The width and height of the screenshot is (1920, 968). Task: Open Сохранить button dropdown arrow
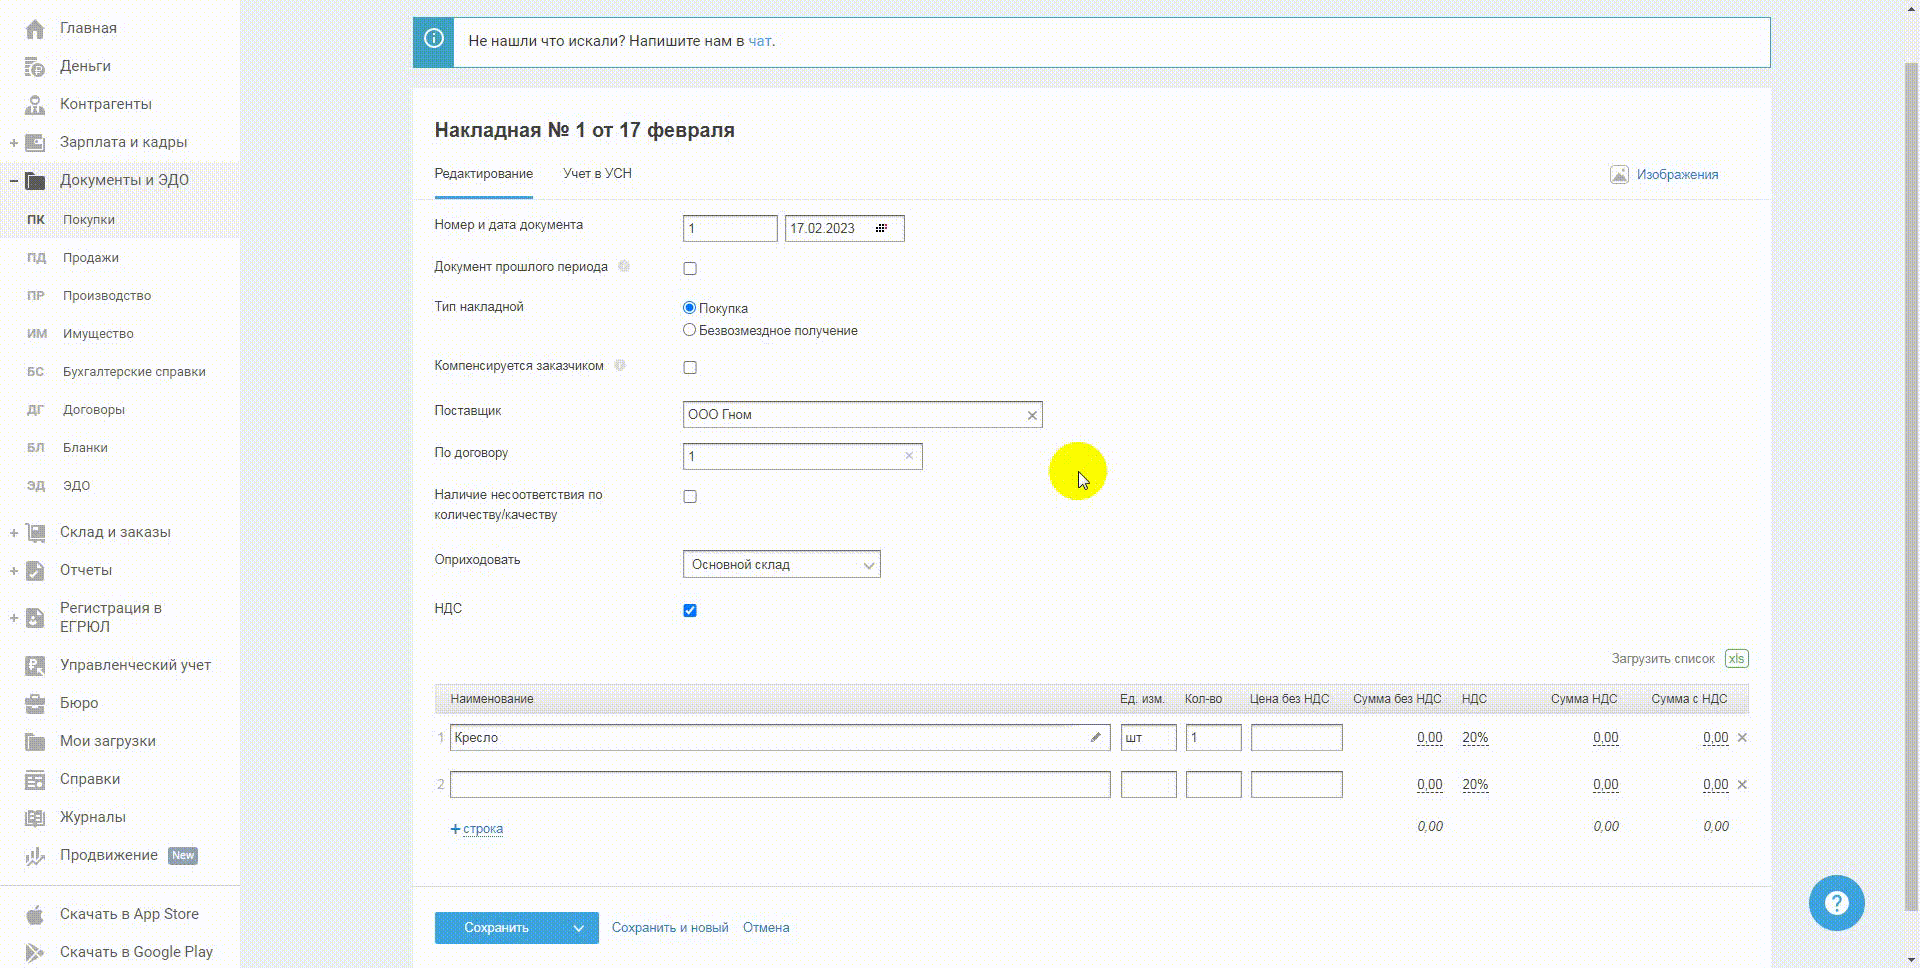pos(578,928)
